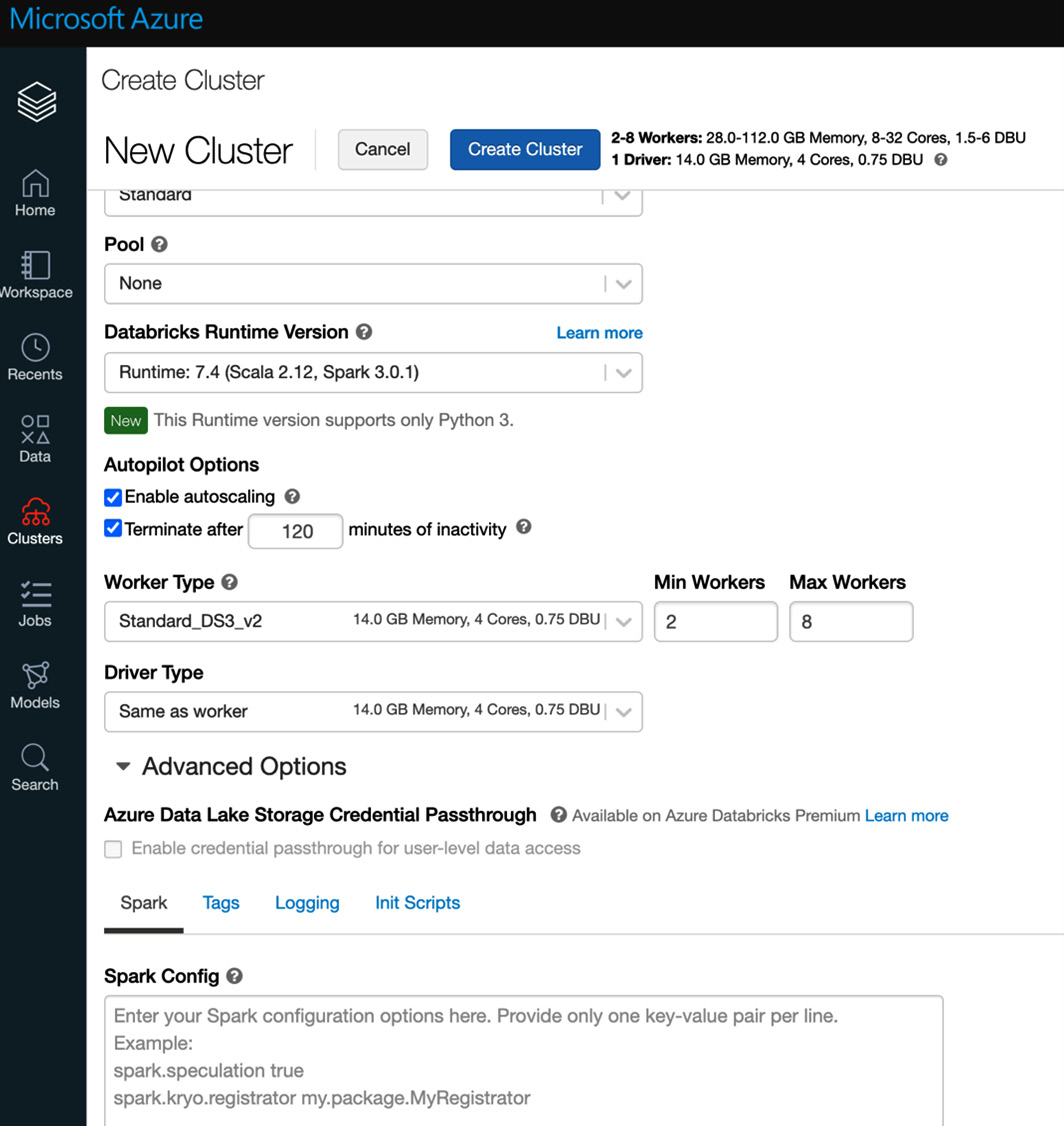
Task: Click help icon beside Databricks Runtime Version
Action: click(364, 332)
